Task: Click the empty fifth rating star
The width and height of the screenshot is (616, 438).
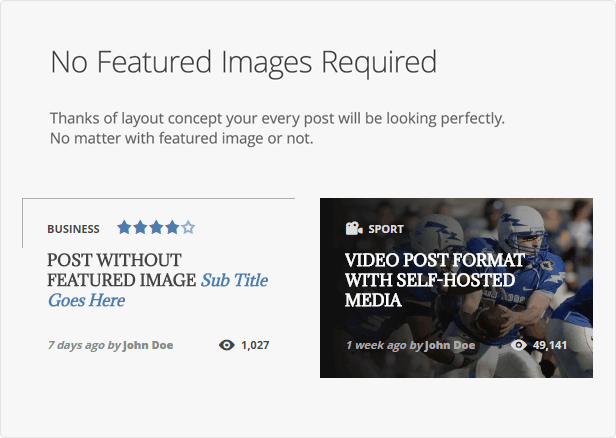Action: 188,227
